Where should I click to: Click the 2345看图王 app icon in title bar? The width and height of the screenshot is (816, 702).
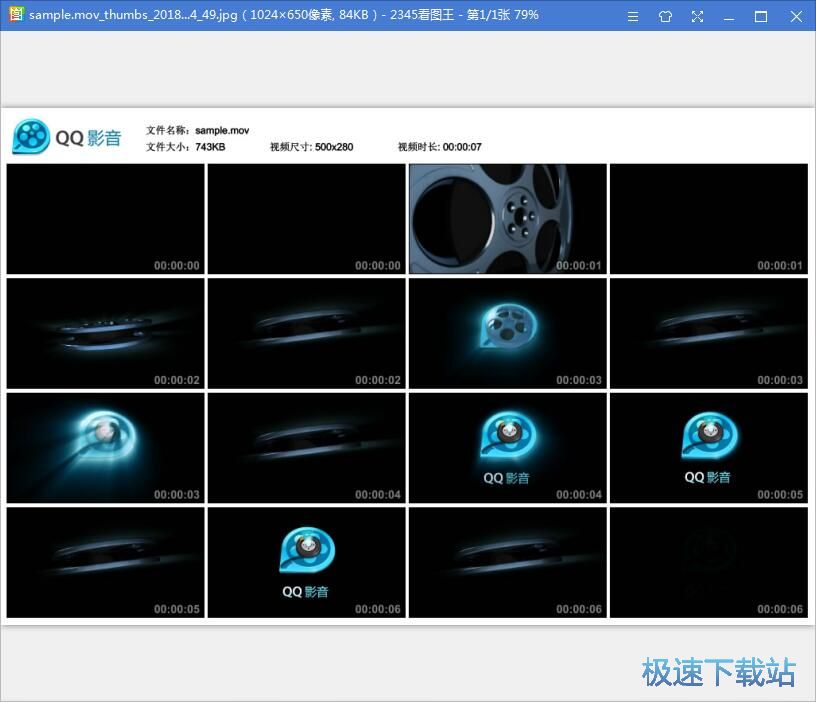(x=16, y=15)
